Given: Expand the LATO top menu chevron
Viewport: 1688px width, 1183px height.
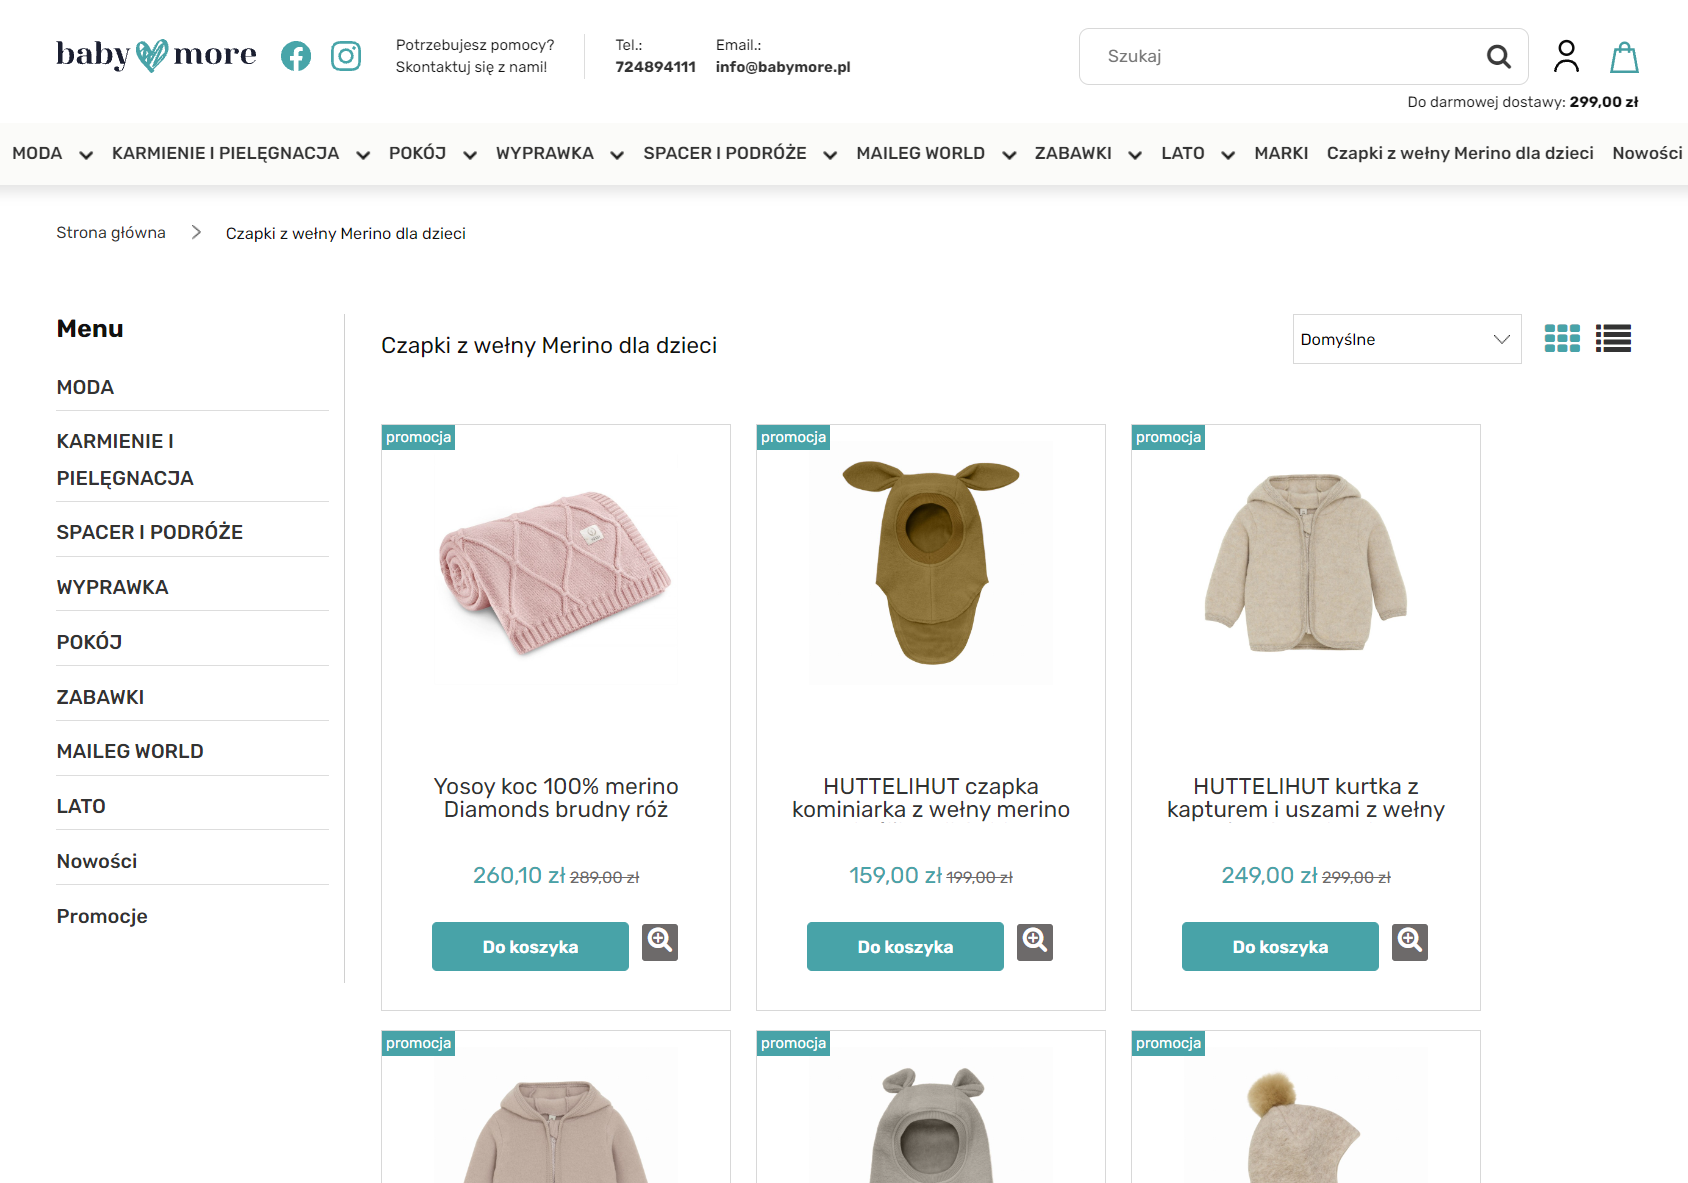Looking at the screenshot, I should tap(1228, 155).
